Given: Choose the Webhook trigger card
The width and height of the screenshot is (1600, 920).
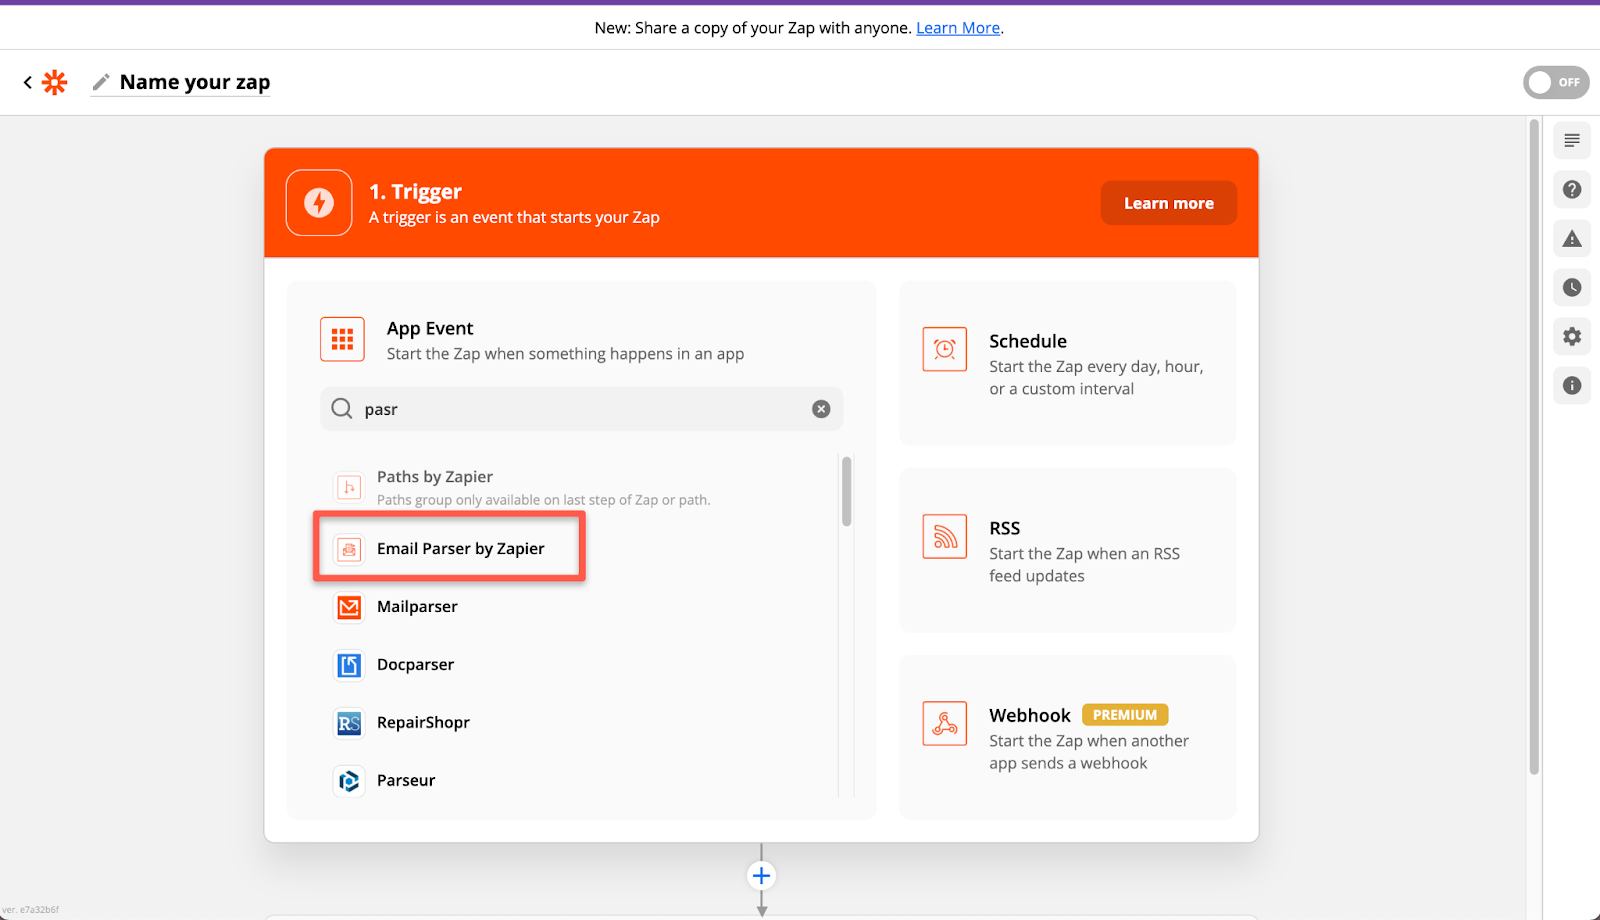Looking at the screenshot, I should [1067, 737].
